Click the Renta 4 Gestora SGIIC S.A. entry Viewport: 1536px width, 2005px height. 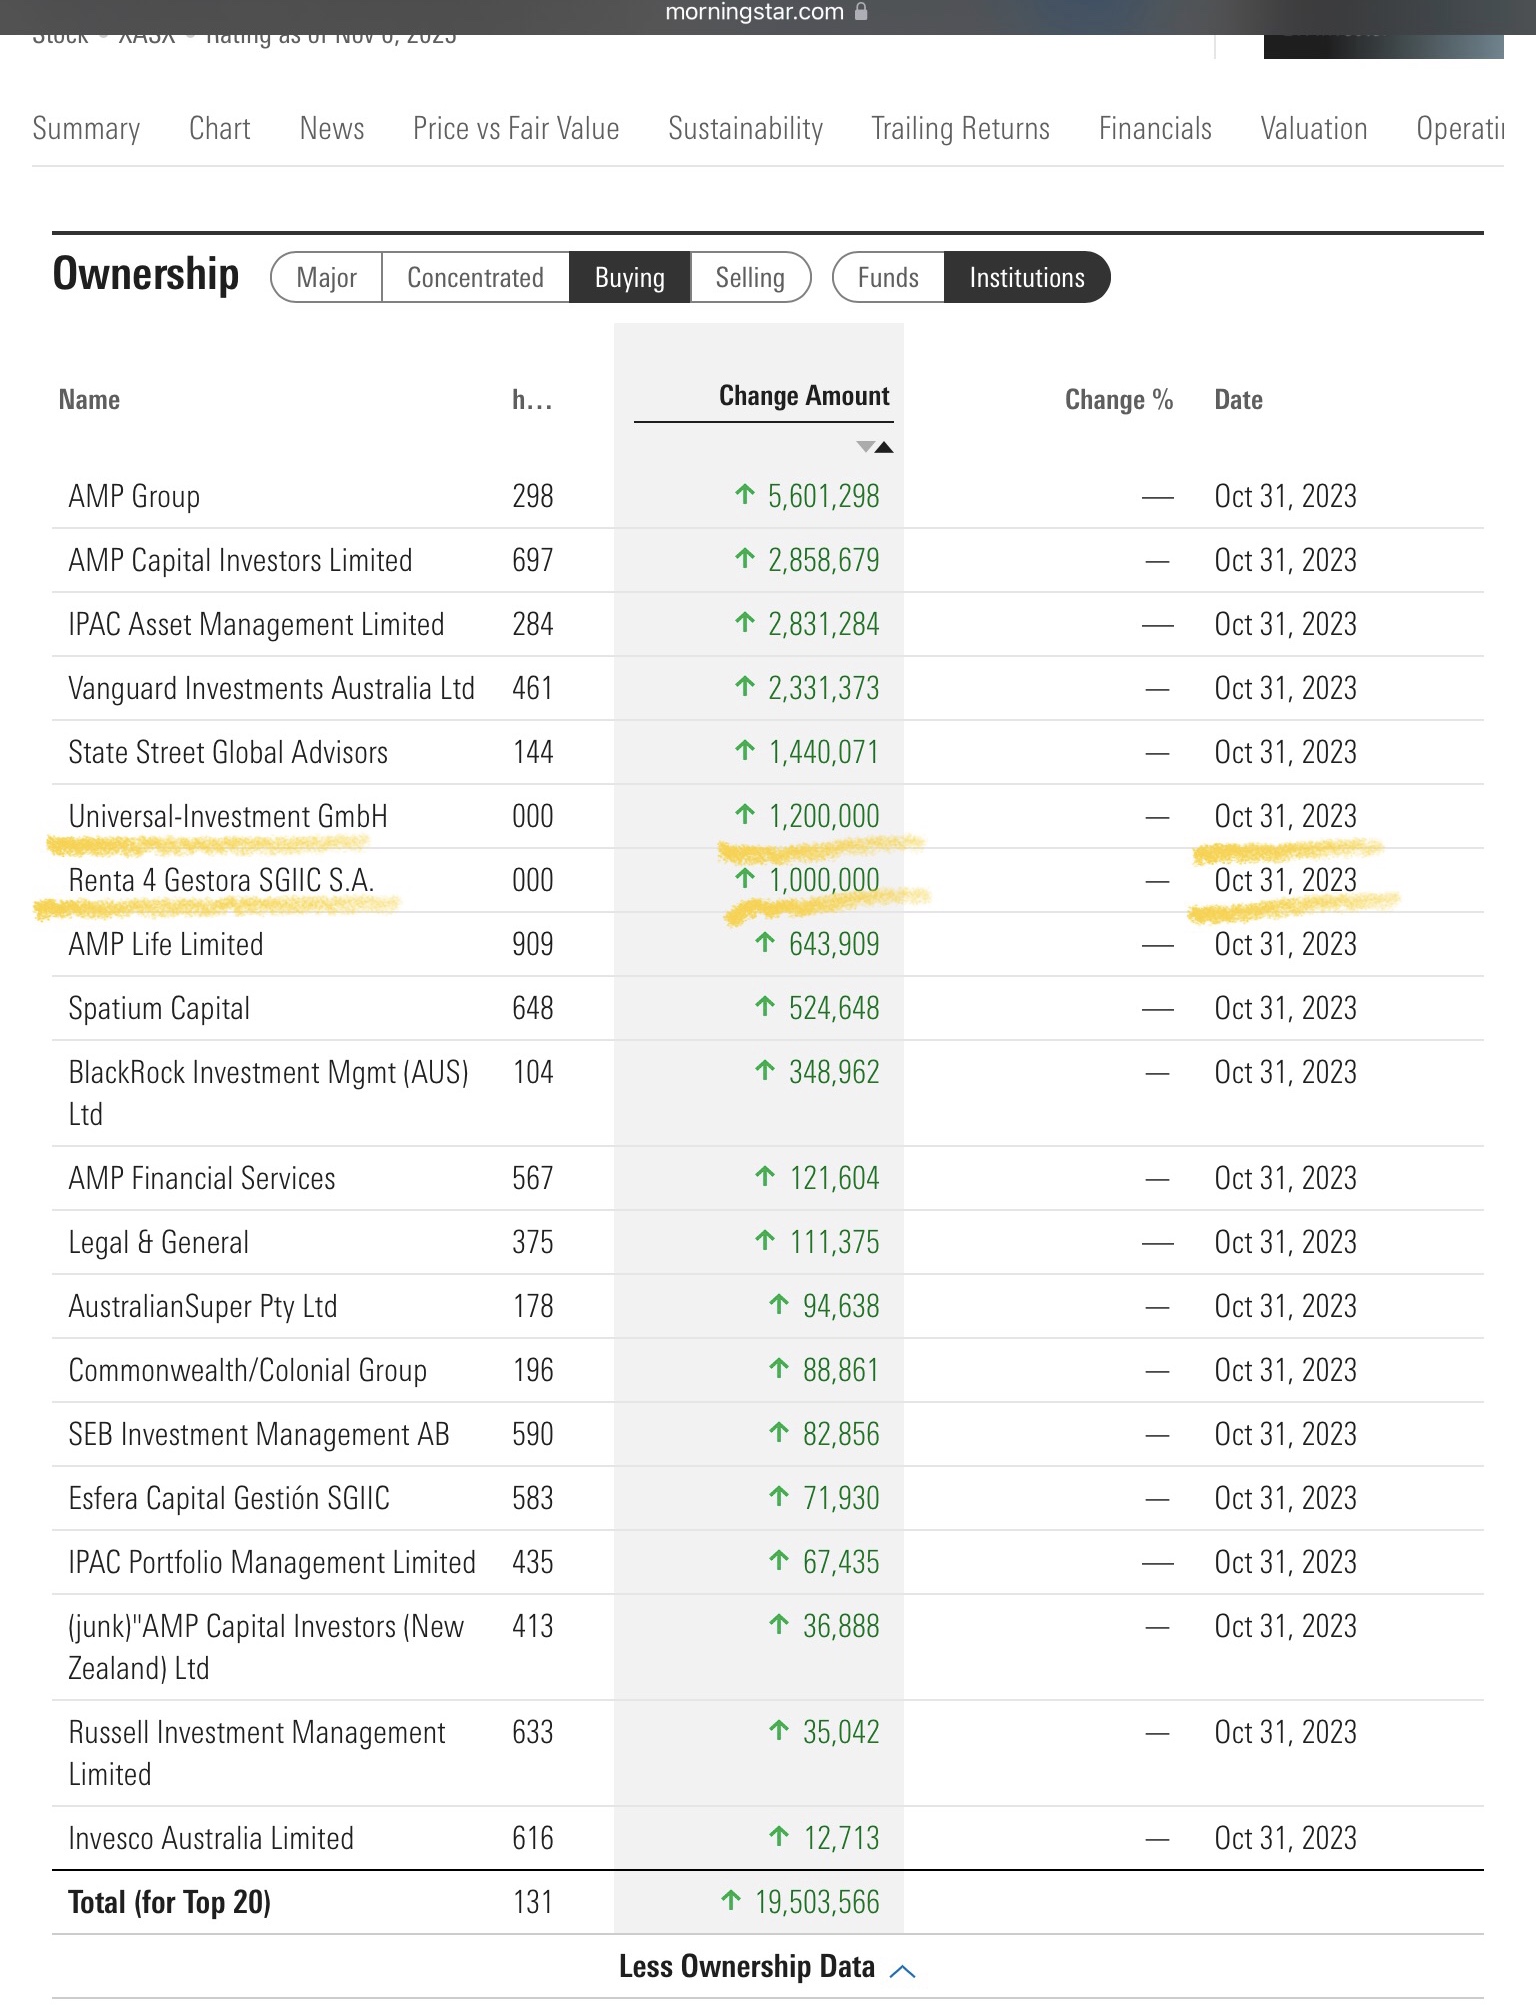[x=221, y=880]
